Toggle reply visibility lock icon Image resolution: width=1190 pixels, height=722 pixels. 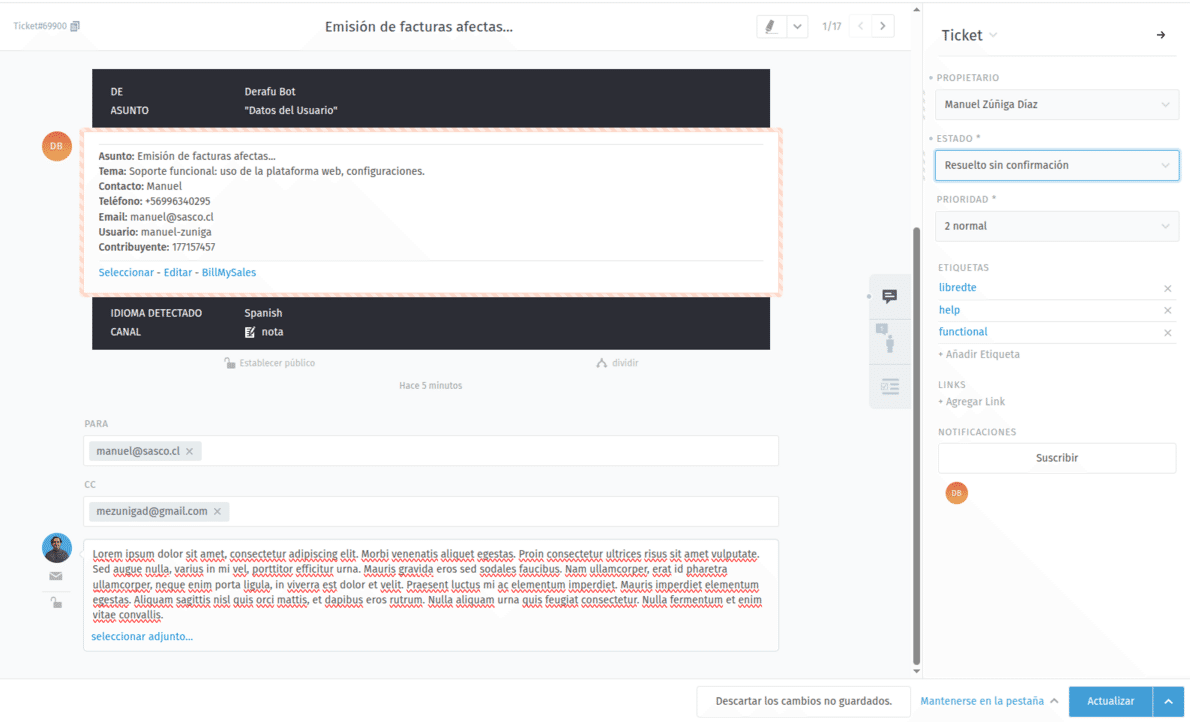[56, 602]
